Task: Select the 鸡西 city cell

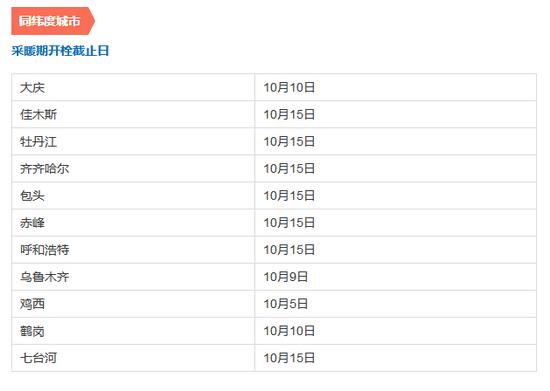Action: [x=133, y=304]
